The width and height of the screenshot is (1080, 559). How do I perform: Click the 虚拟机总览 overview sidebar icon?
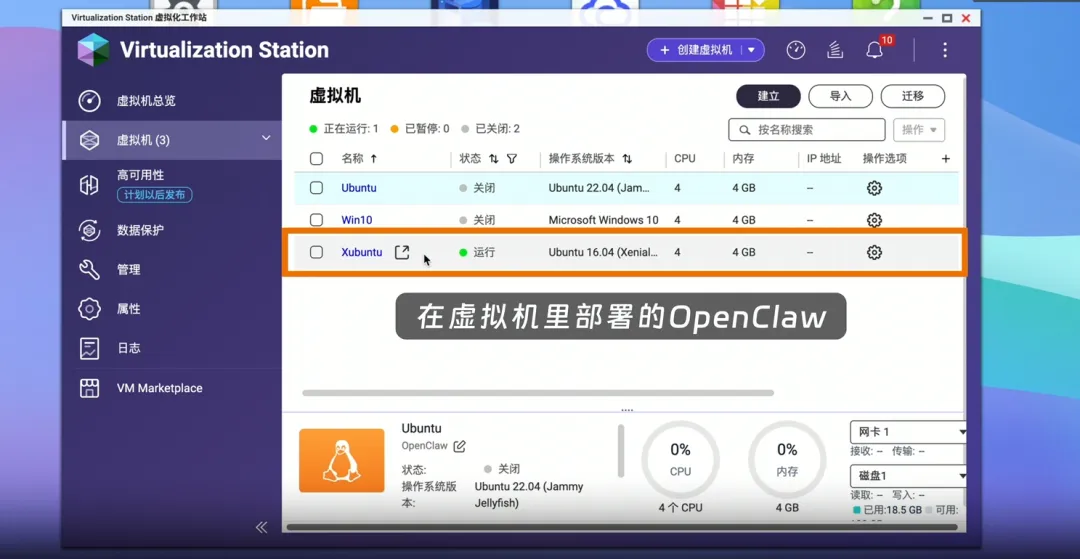[x=90, y=101]
